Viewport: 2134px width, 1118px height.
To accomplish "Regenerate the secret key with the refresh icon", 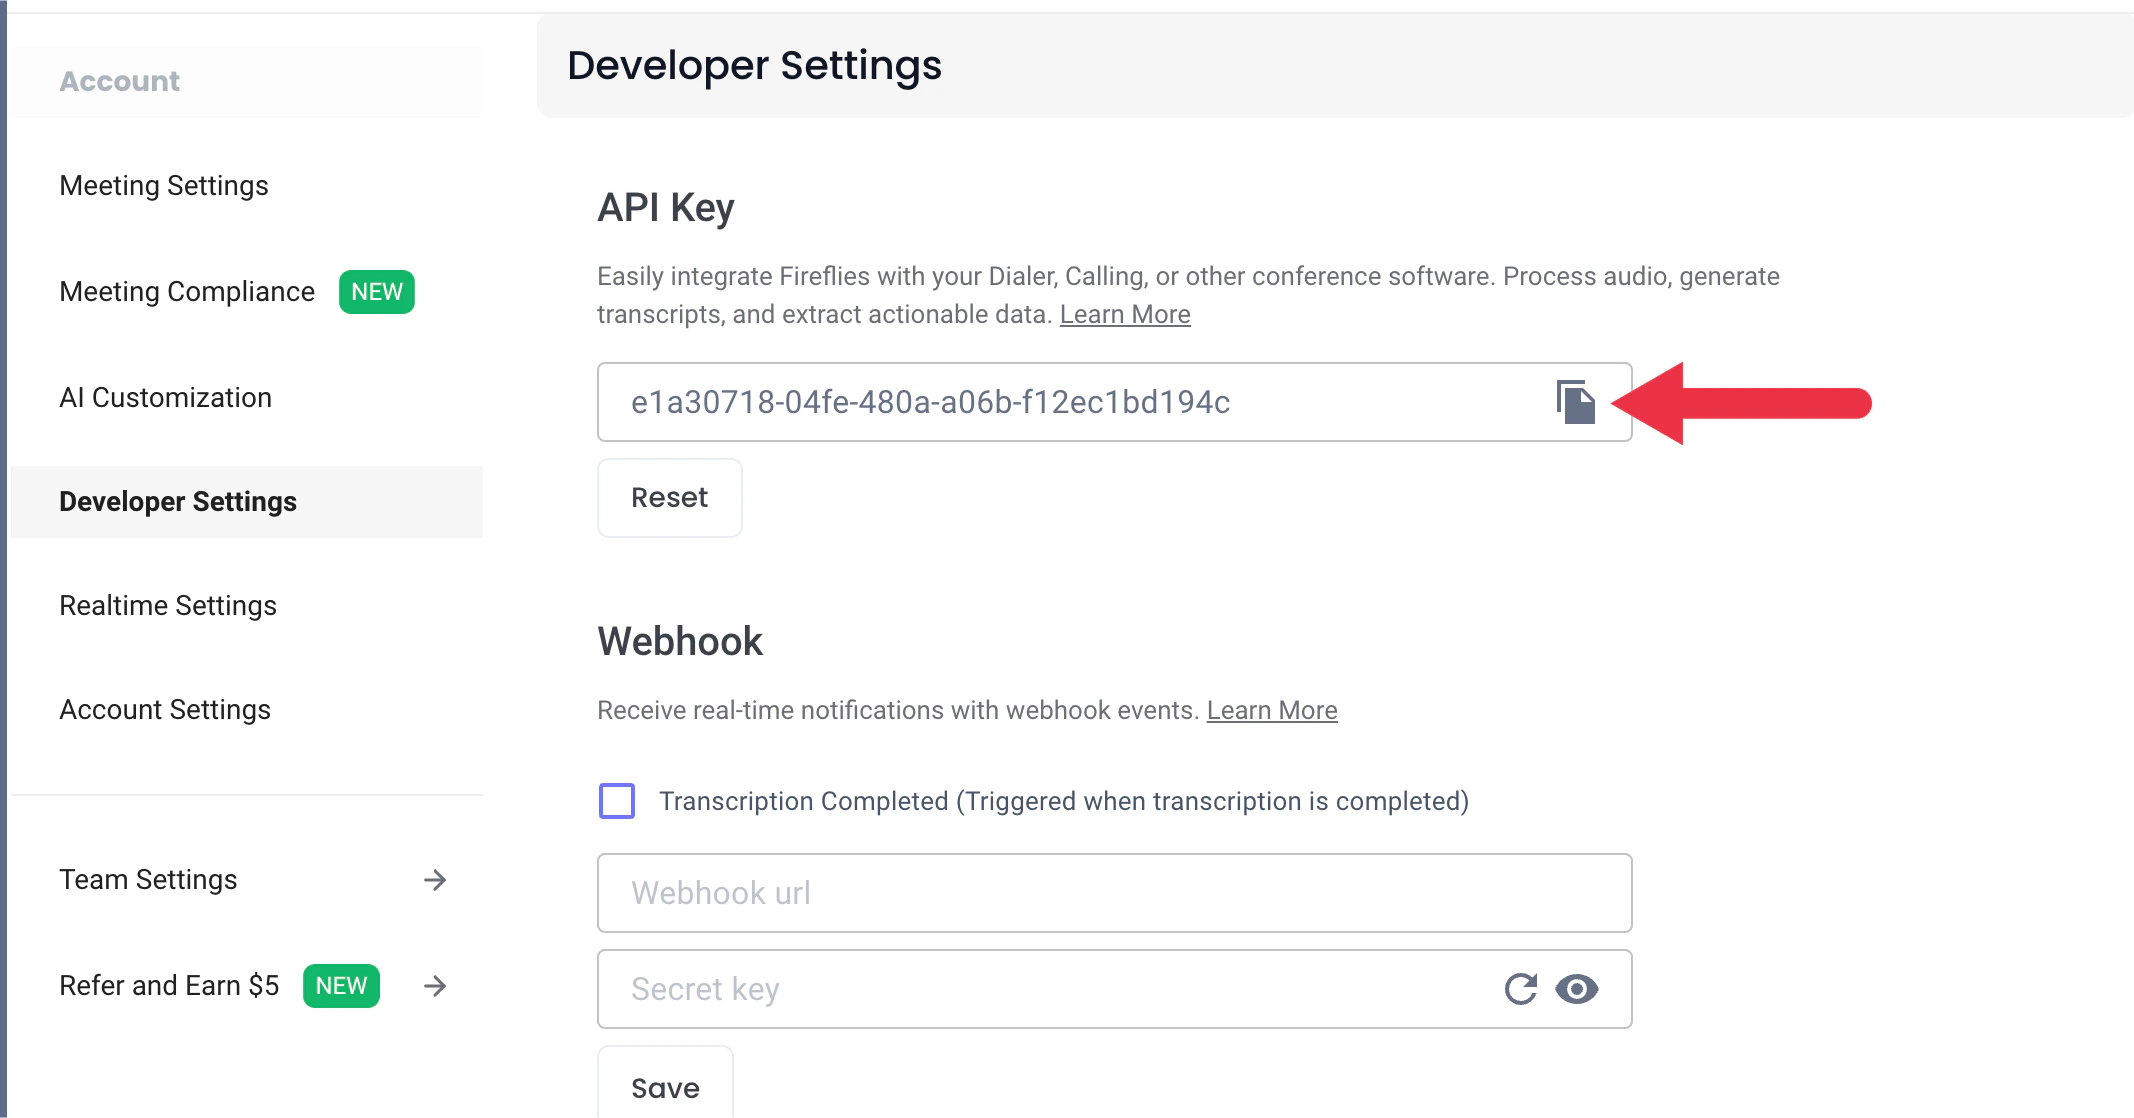I will click(x=1521, y=989).
